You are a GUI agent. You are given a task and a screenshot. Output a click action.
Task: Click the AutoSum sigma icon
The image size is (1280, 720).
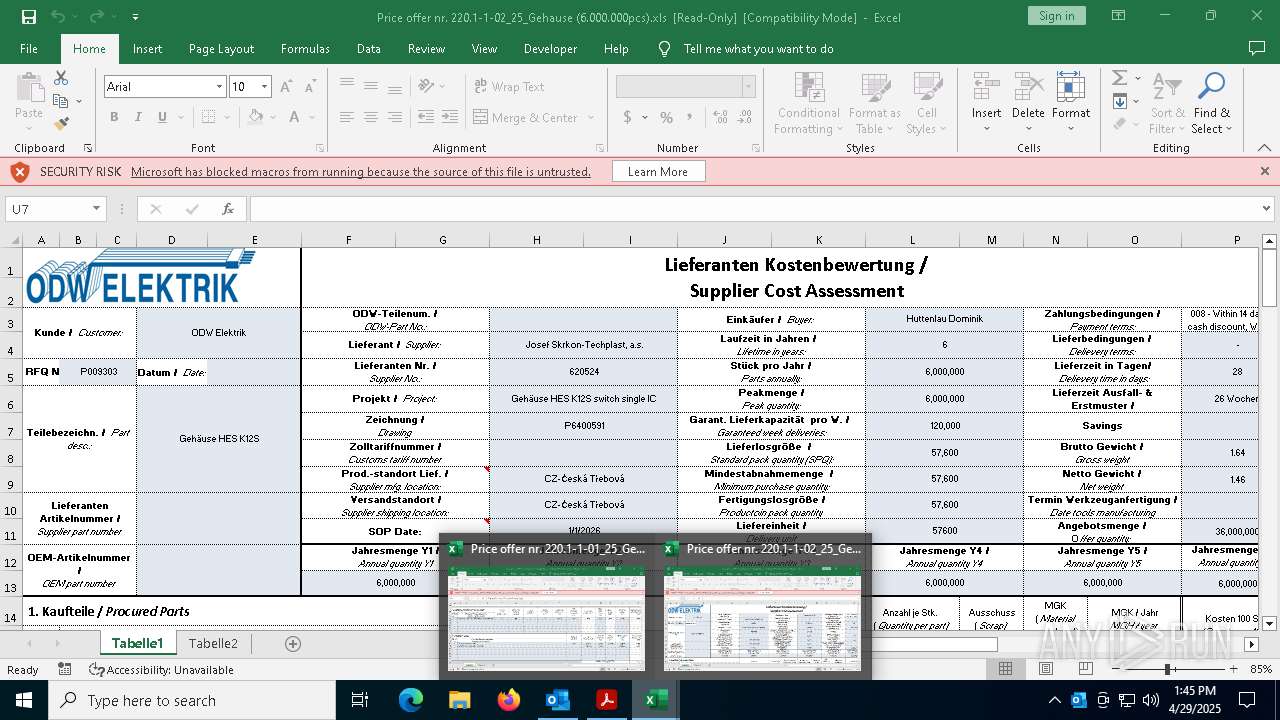tap(1120, 78)
